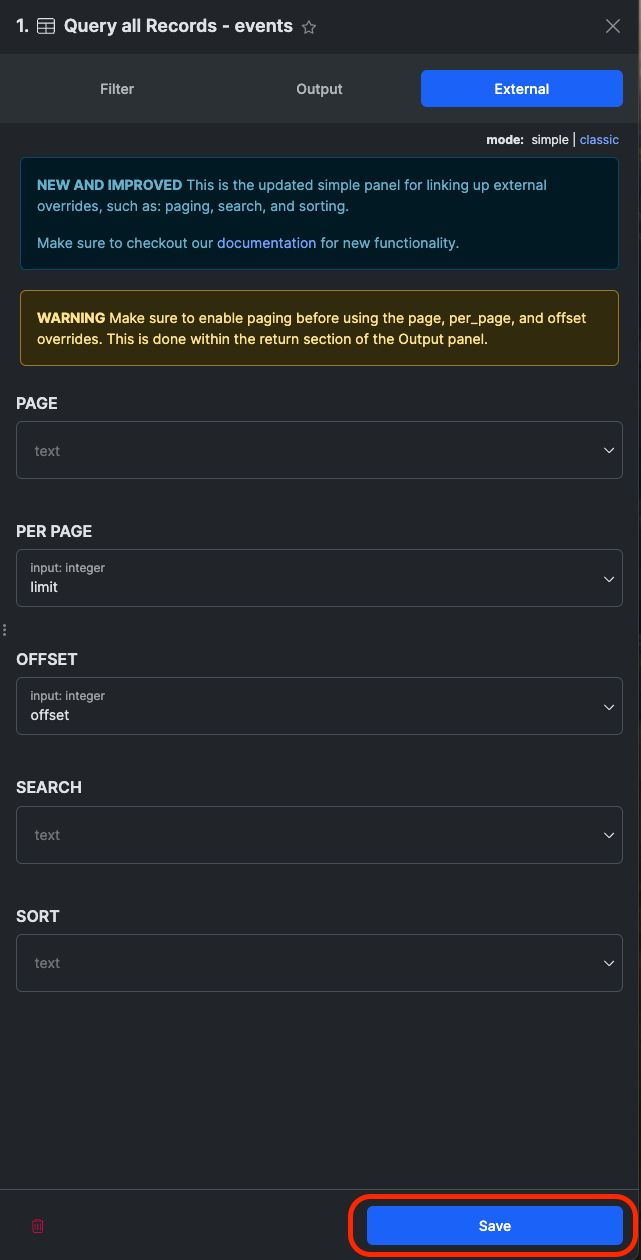Screen dimensions: 641x1260
Task: Expand the PAGE dropdown chevron
Action: coord(608,451)
